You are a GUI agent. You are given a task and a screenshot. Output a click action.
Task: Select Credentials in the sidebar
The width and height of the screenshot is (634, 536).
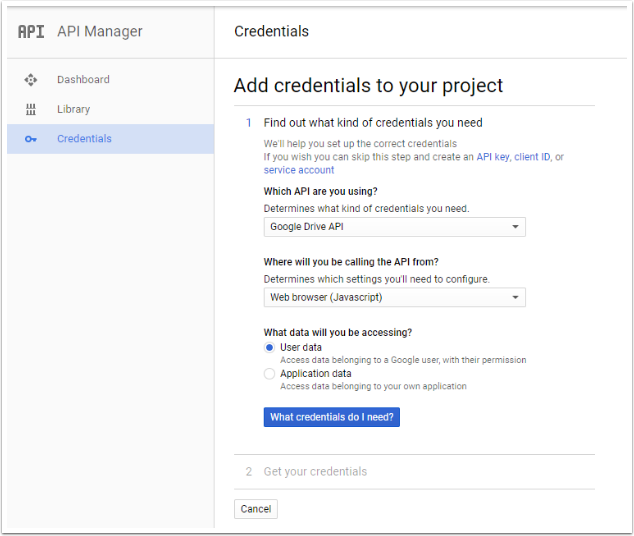(x=110, y=139)
